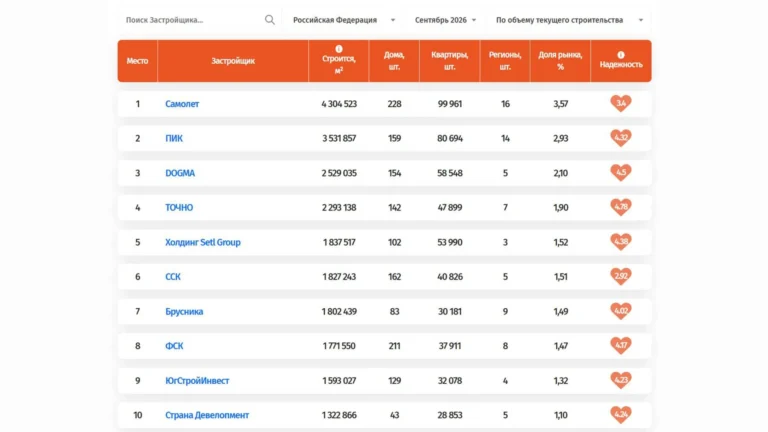The image size is (768, 432).
Task: Sort by the Застройщик column header
Action: pos(233,61)
